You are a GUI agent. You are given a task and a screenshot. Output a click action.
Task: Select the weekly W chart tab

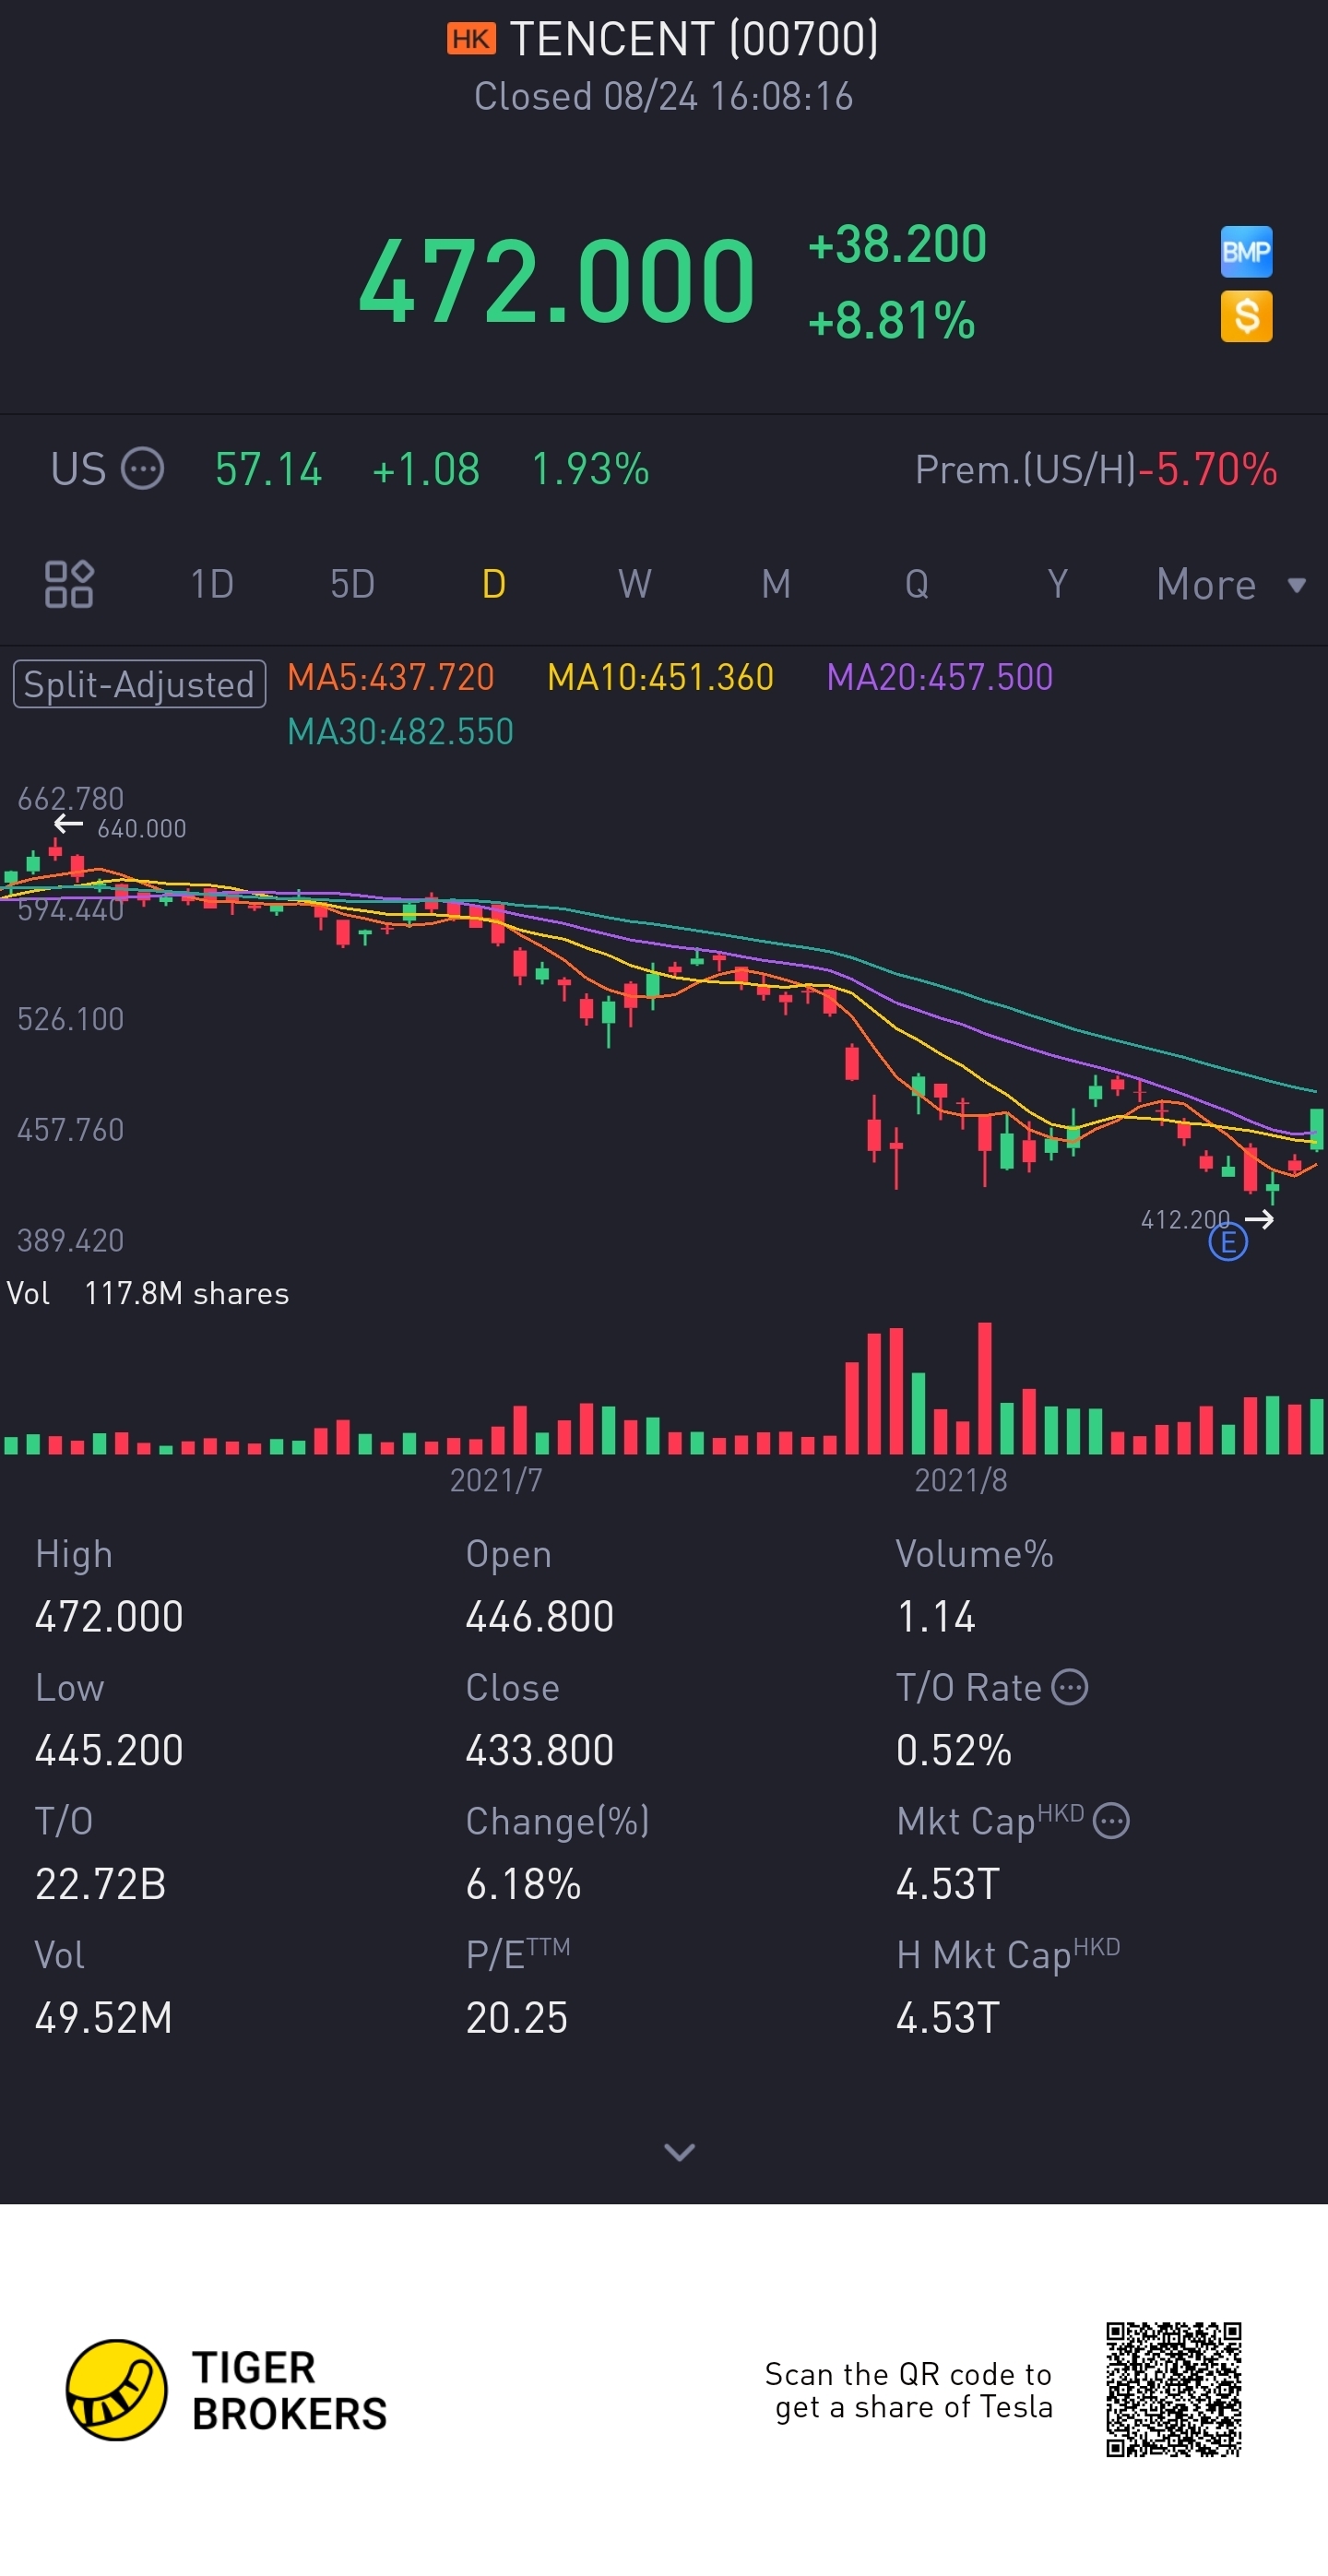click(634, 584)
